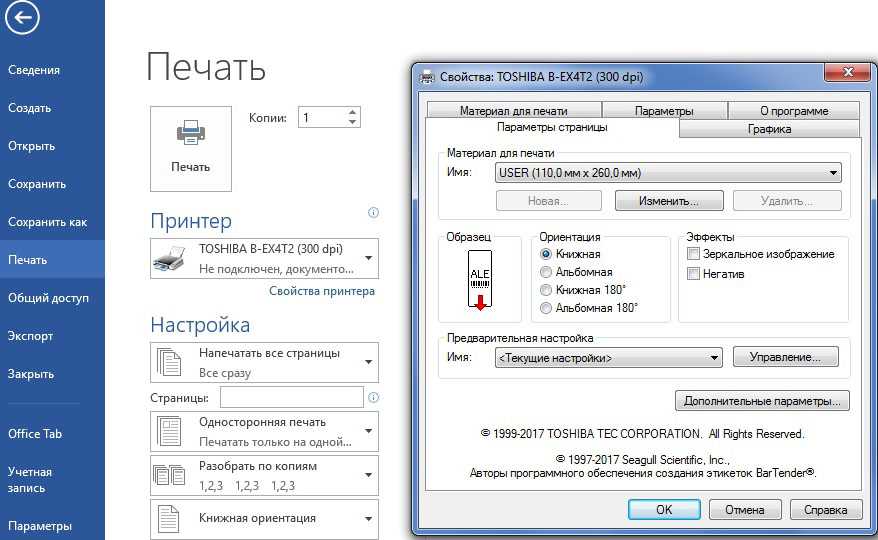878x540 pixels.
Task: Enable the Зеркальное изображение checkbox
Action: [x=693, y=254]
